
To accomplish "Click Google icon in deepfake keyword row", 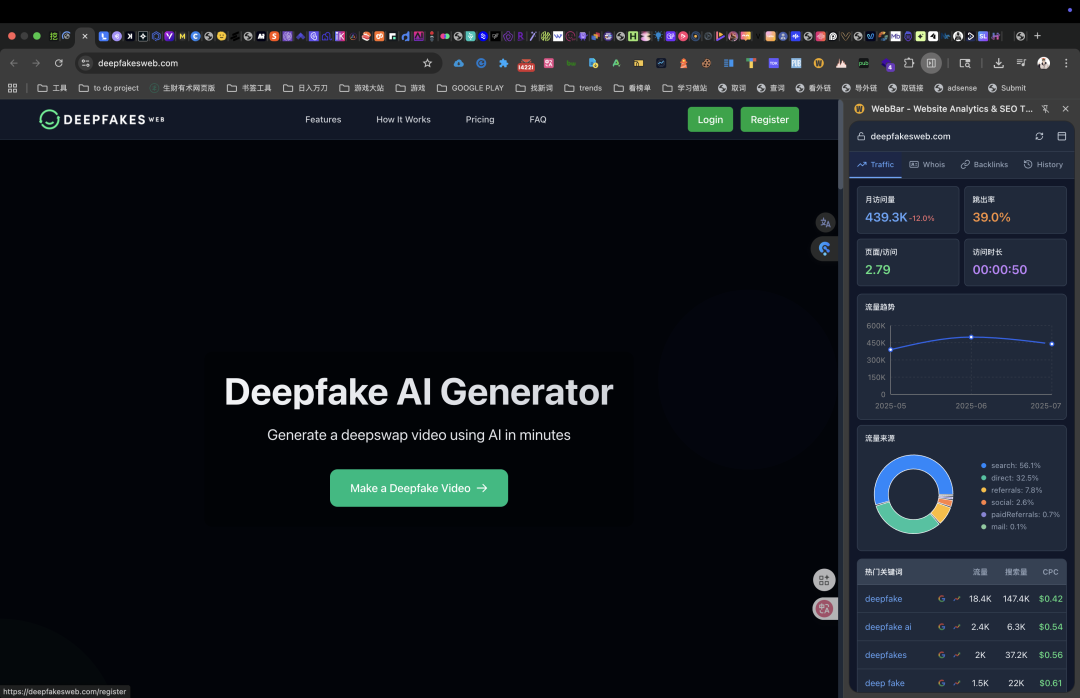I will point(942,599).
